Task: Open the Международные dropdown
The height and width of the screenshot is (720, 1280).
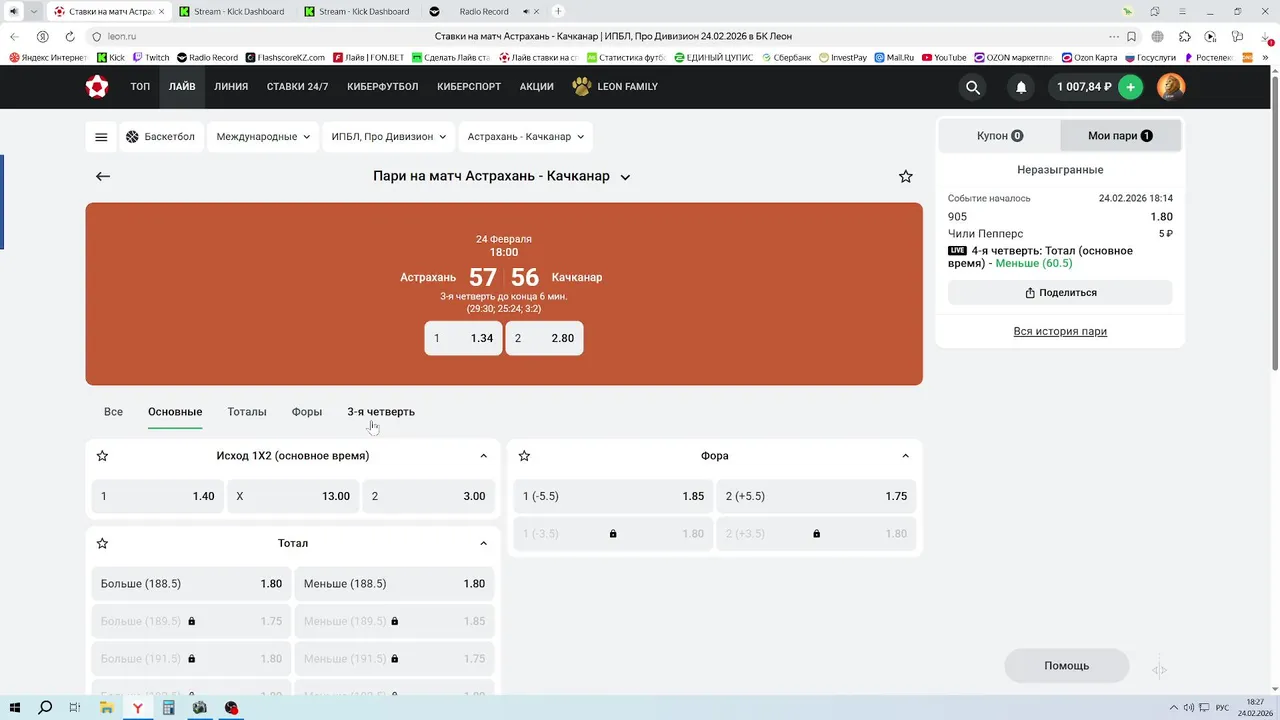Action: [263, 137]
